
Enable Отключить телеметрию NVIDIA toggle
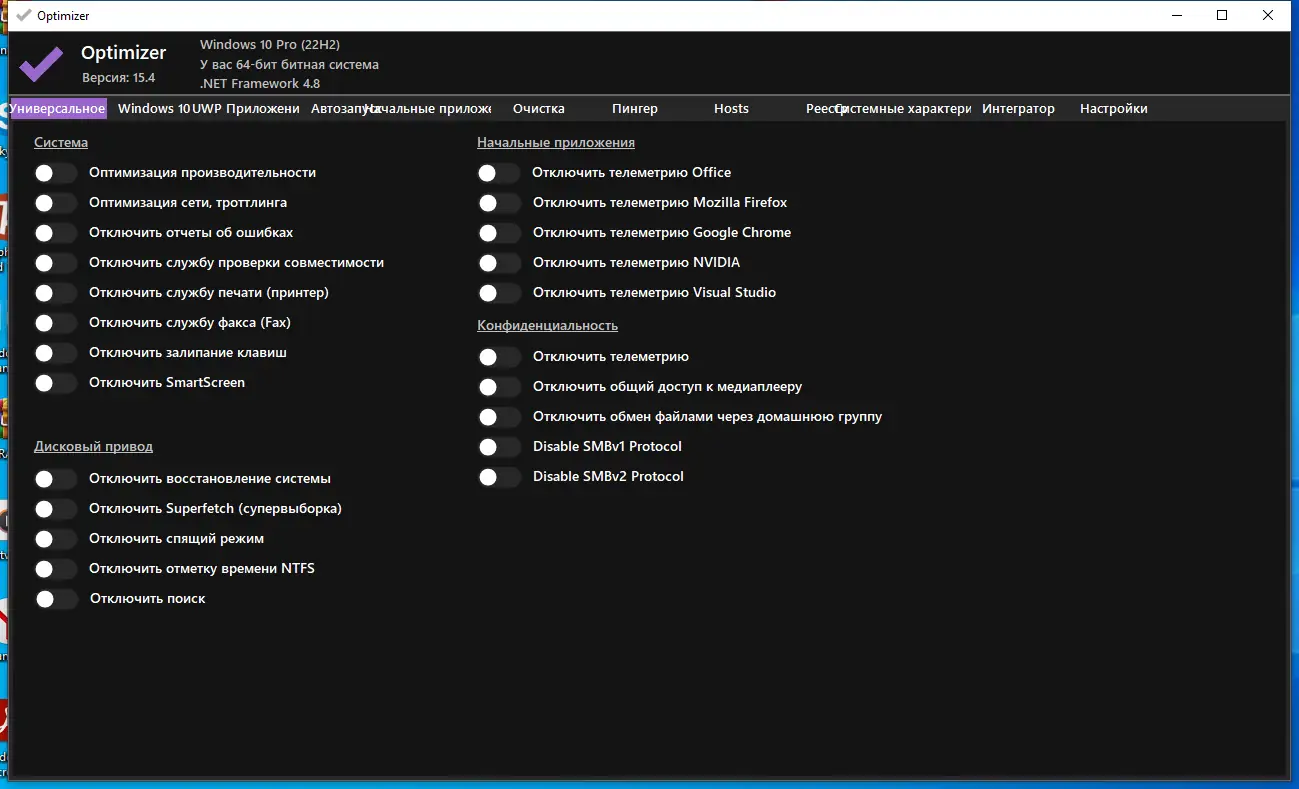click(498, 263)
